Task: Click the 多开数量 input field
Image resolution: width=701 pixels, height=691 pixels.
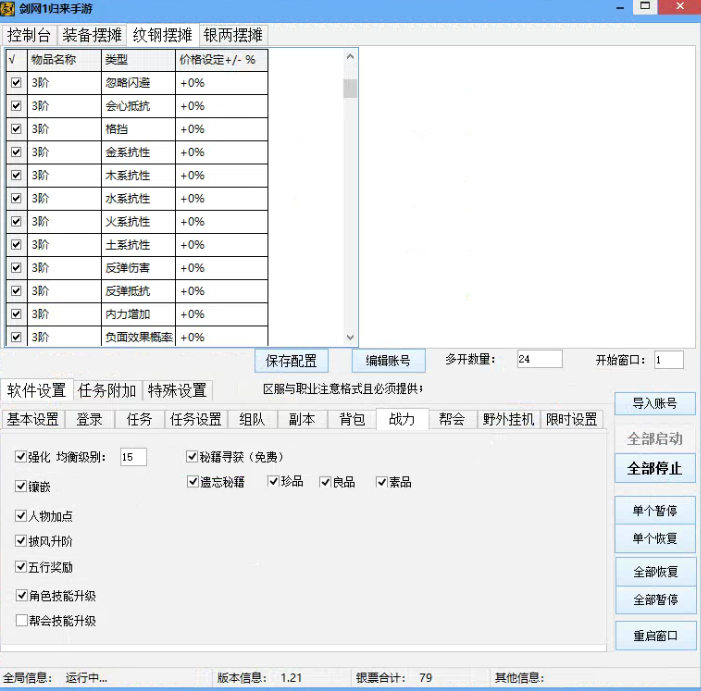Action: 540,359
